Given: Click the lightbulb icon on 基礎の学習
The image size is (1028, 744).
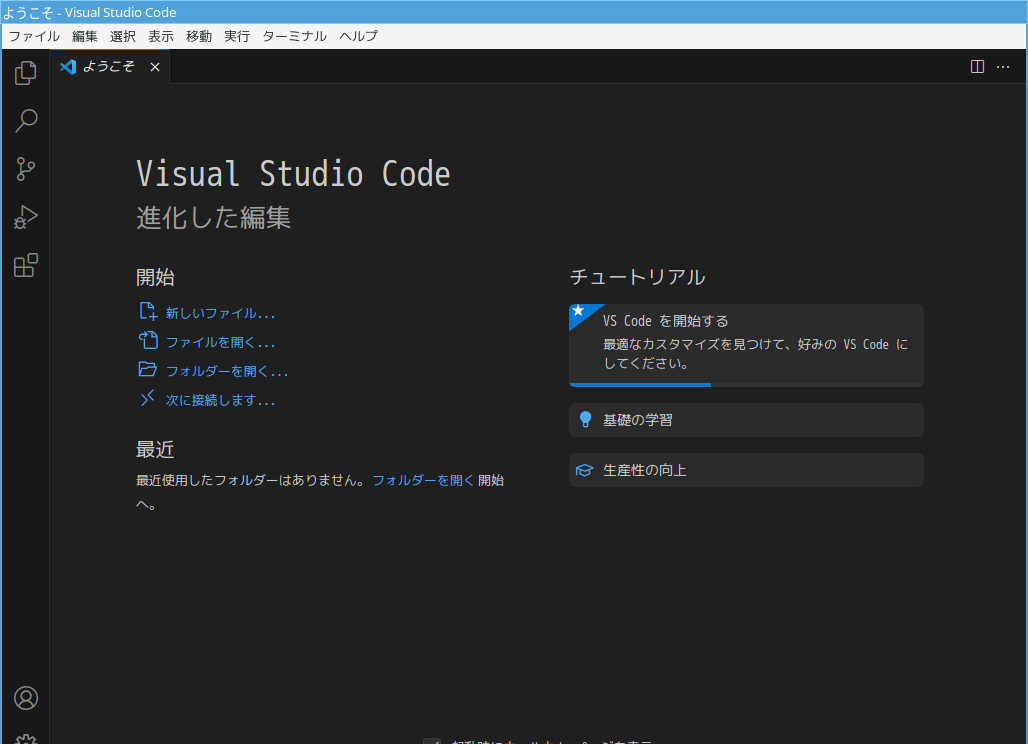Looking at the screenshot, I should [x=585, y=420].
